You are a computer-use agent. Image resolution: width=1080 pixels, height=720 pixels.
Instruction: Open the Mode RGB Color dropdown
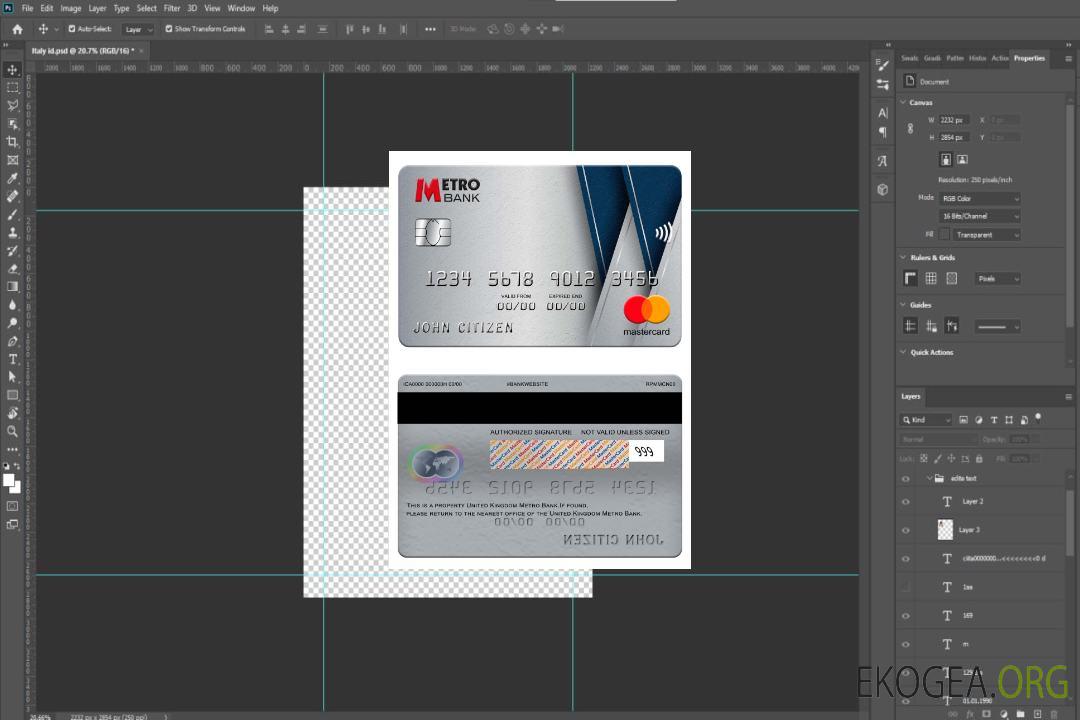coord(980,198)
